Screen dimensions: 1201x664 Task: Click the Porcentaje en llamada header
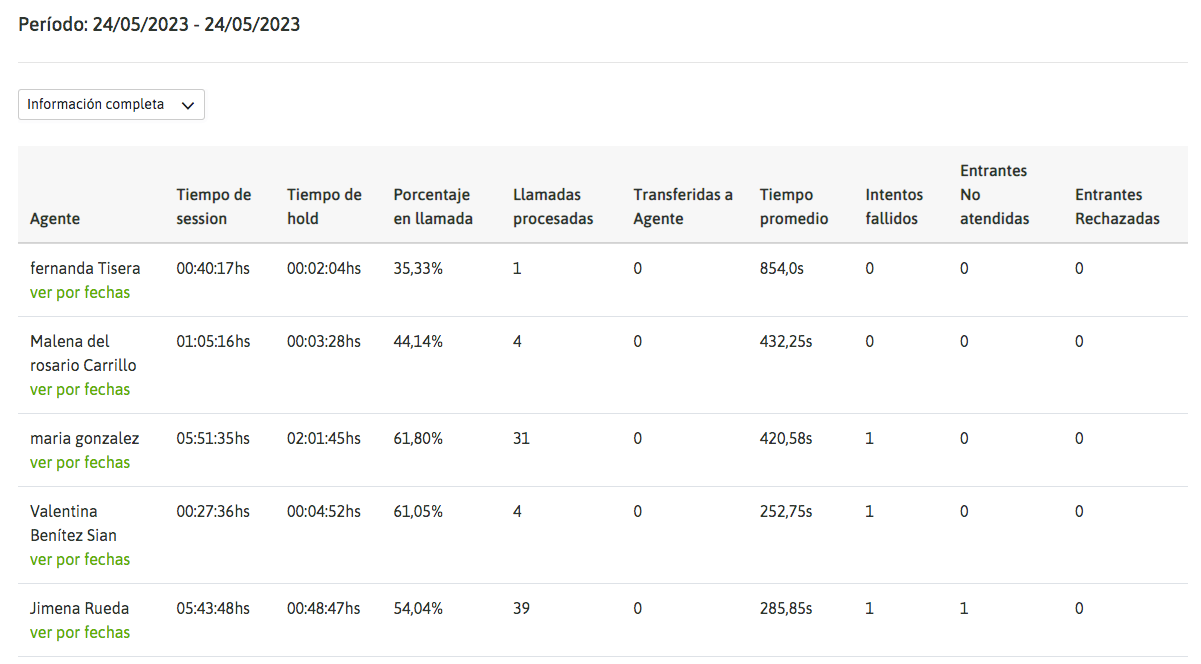433,207
